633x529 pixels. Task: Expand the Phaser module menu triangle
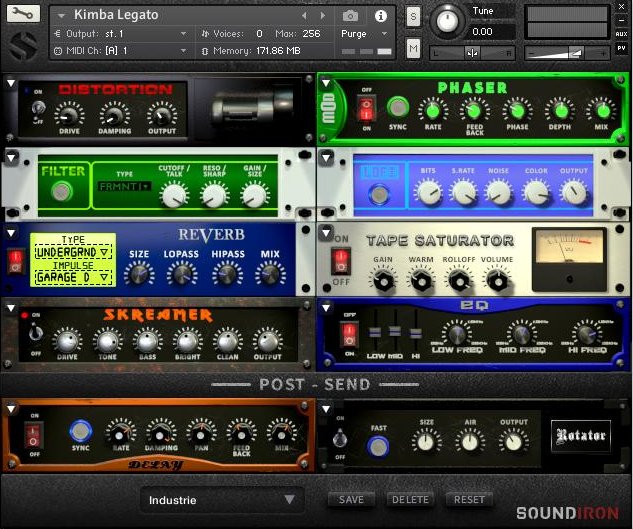pos(326,83)
